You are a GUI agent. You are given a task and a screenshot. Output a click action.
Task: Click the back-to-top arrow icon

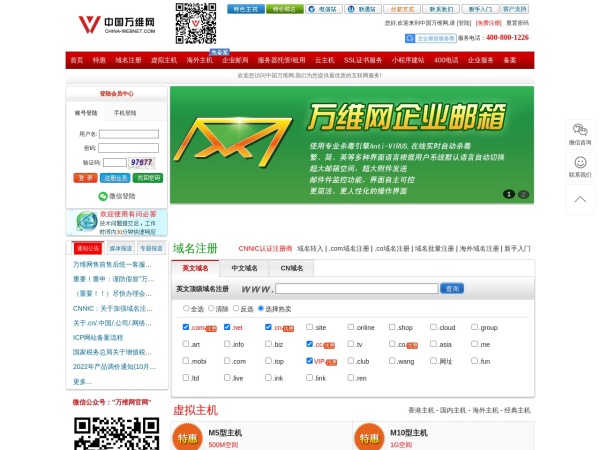pyautogui.click(x=580, y=199)
